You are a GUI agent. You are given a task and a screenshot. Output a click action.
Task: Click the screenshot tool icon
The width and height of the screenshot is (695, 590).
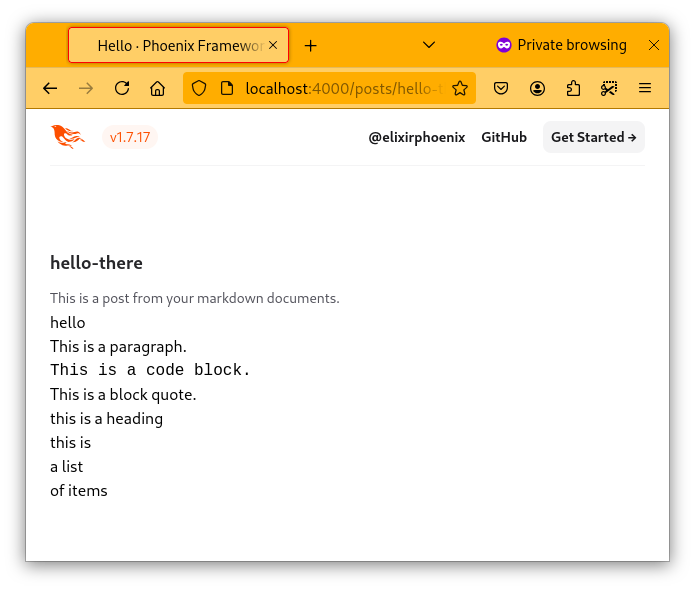(609, 88)
